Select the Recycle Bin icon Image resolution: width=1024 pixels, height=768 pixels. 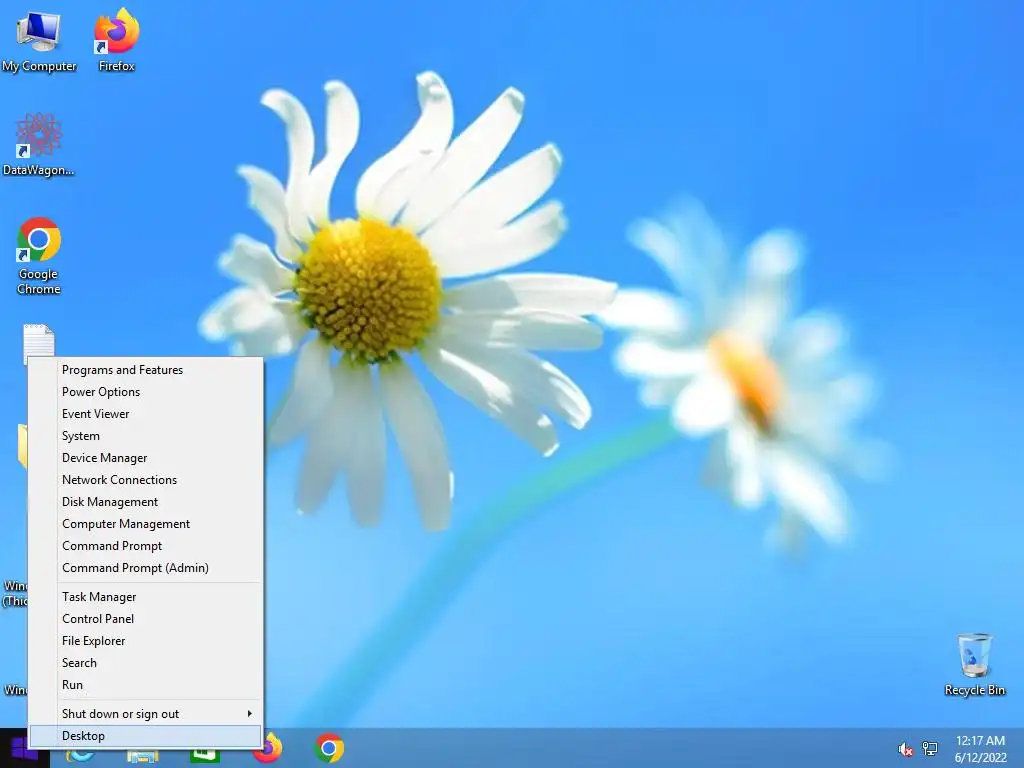974,664
